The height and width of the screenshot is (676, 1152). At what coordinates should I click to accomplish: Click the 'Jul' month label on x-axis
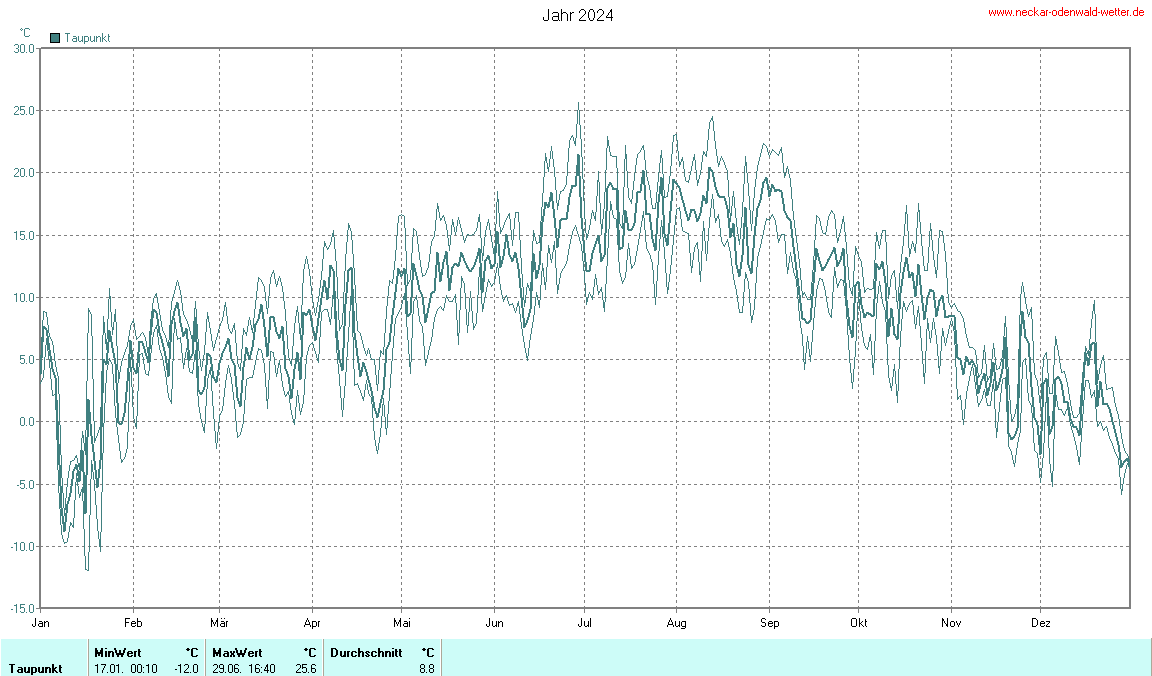[x=585, y=622]
